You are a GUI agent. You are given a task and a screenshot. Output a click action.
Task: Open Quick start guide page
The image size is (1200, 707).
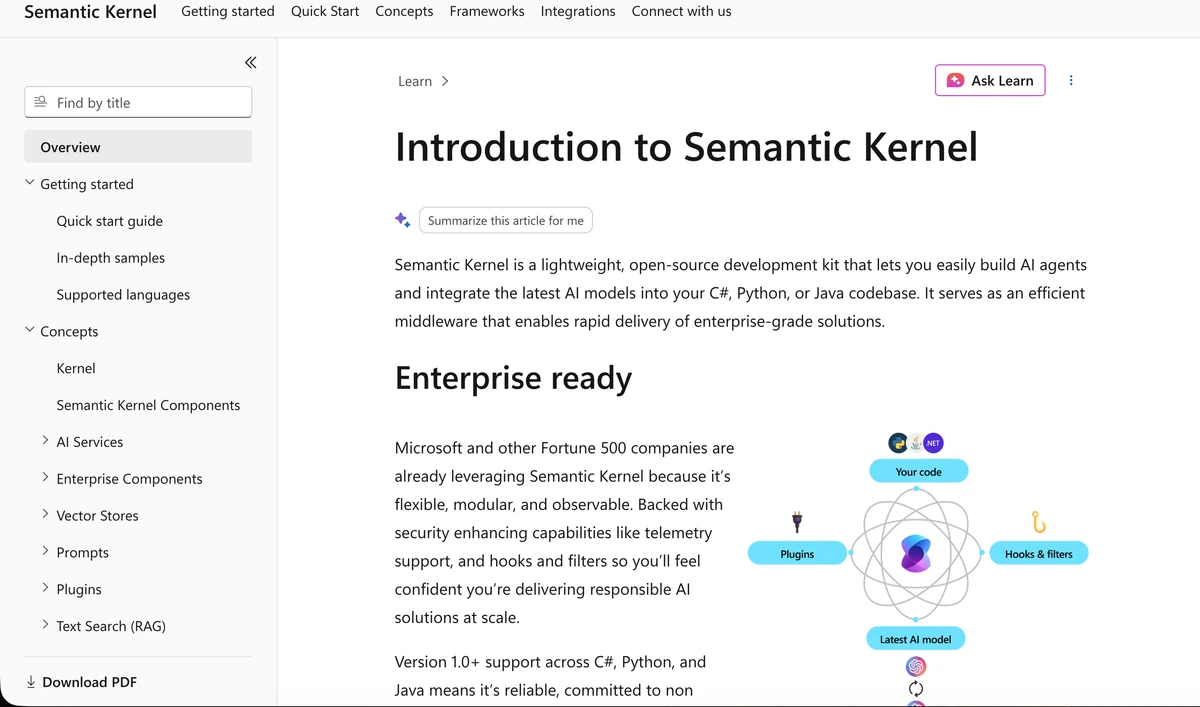(110, 221)
